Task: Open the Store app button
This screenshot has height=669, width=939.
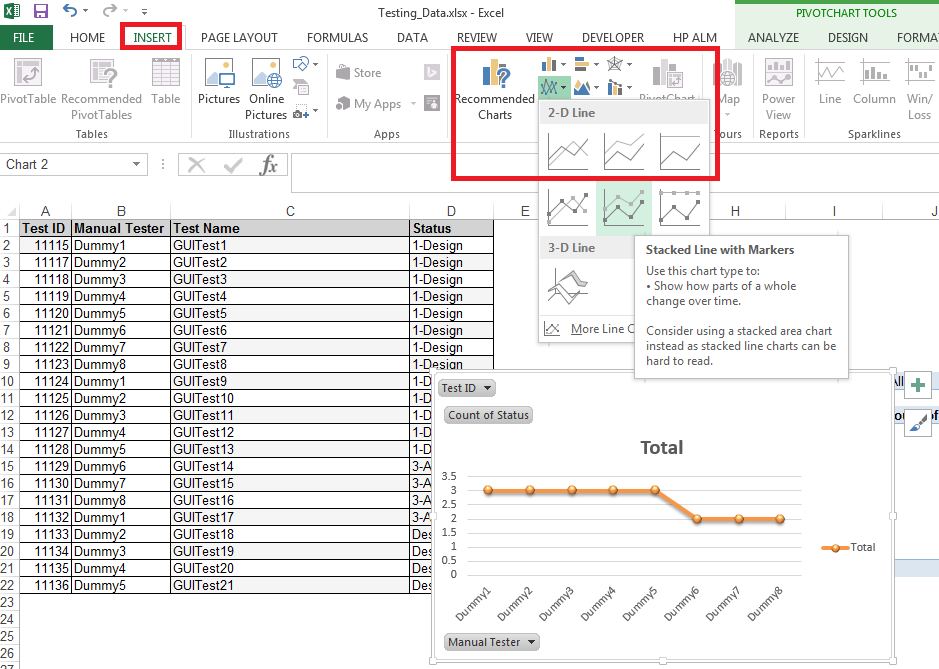Action: coord(359,72)
